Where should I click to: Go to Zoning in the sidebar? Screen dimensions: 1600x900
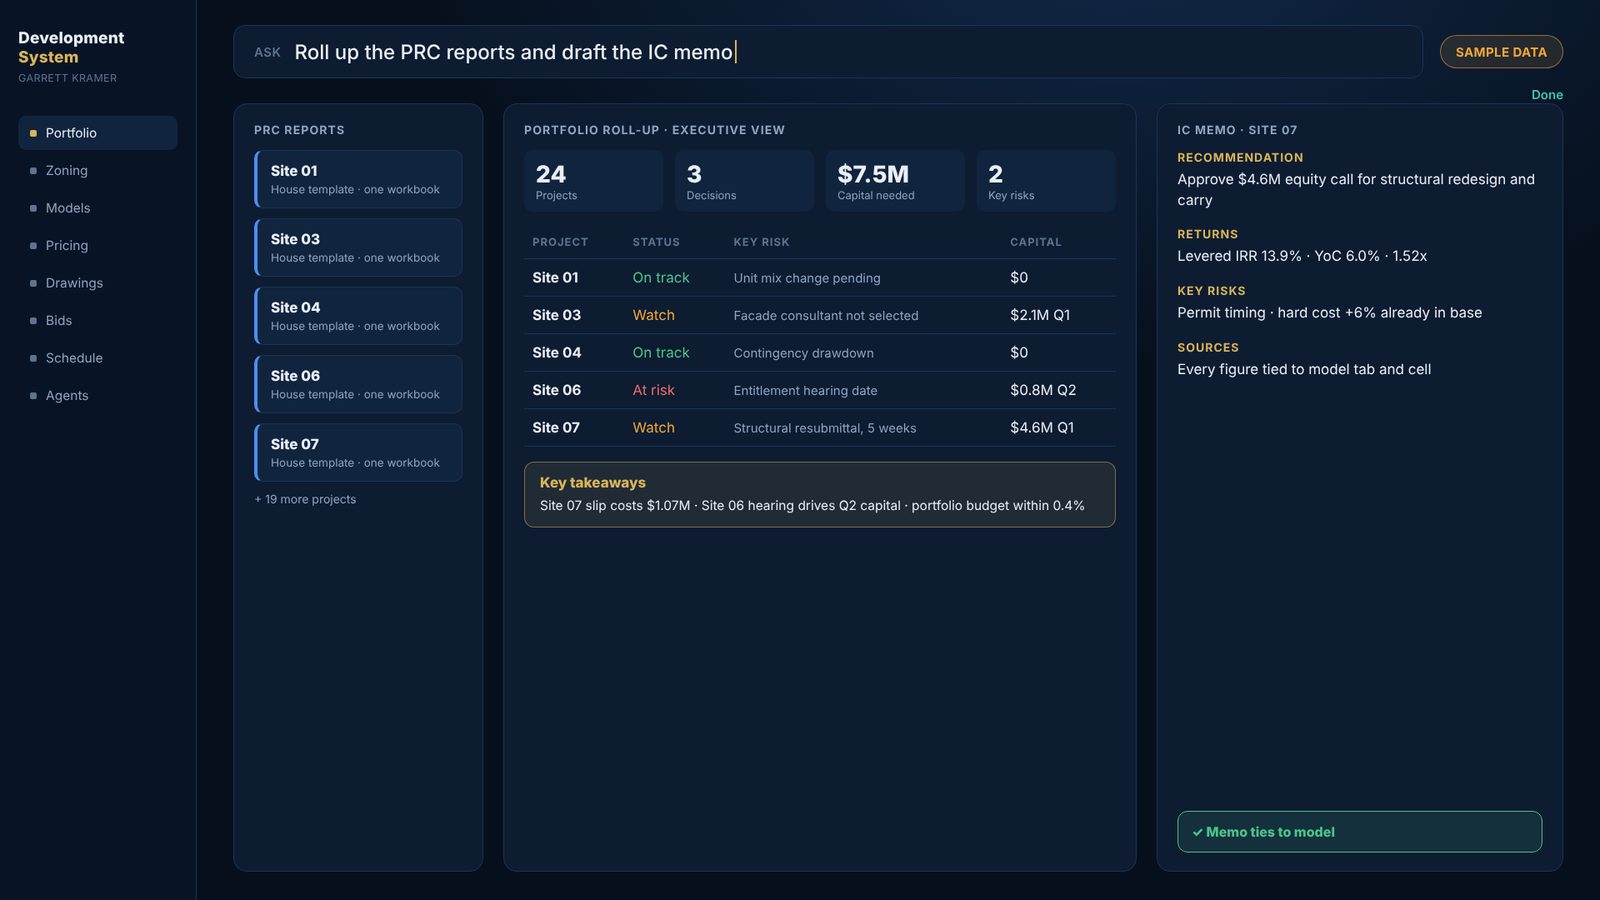coord(98,171)
